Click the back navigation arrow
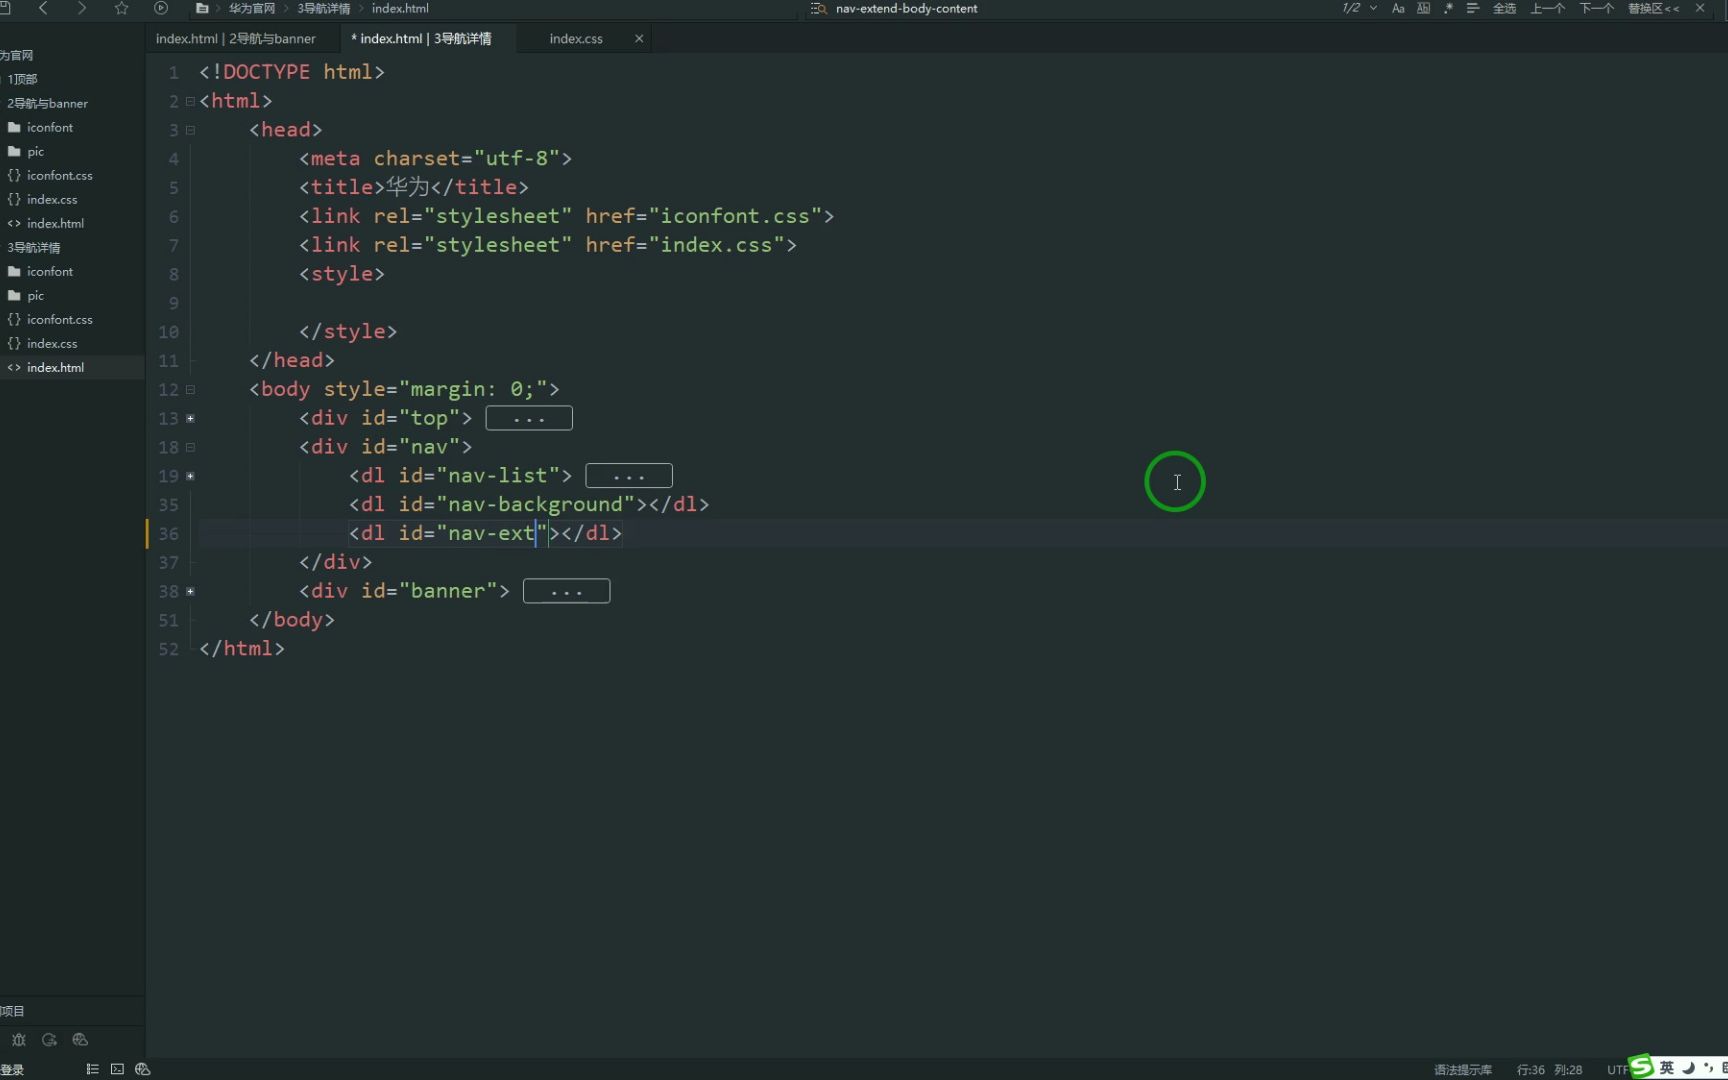1728x1080 pixels. pyautogui.click(x=43, y=8)
